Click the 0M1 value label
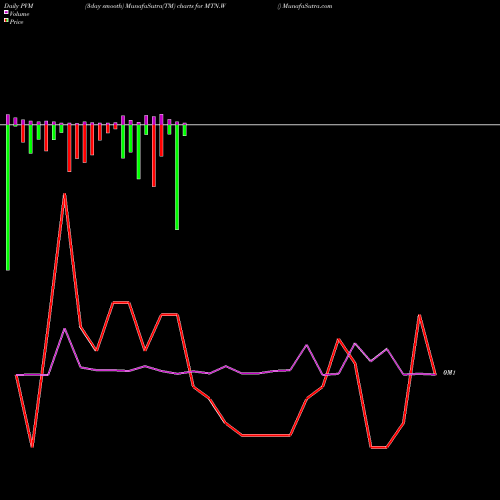The image size is (500, 500). click(449, 373)
